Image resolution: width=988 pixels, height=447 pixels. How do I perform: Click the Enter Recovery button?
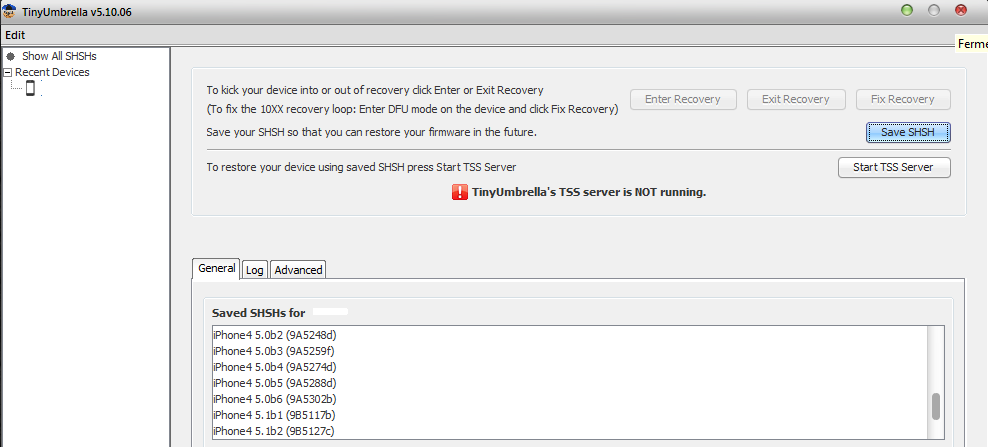[x=683, y=99]
